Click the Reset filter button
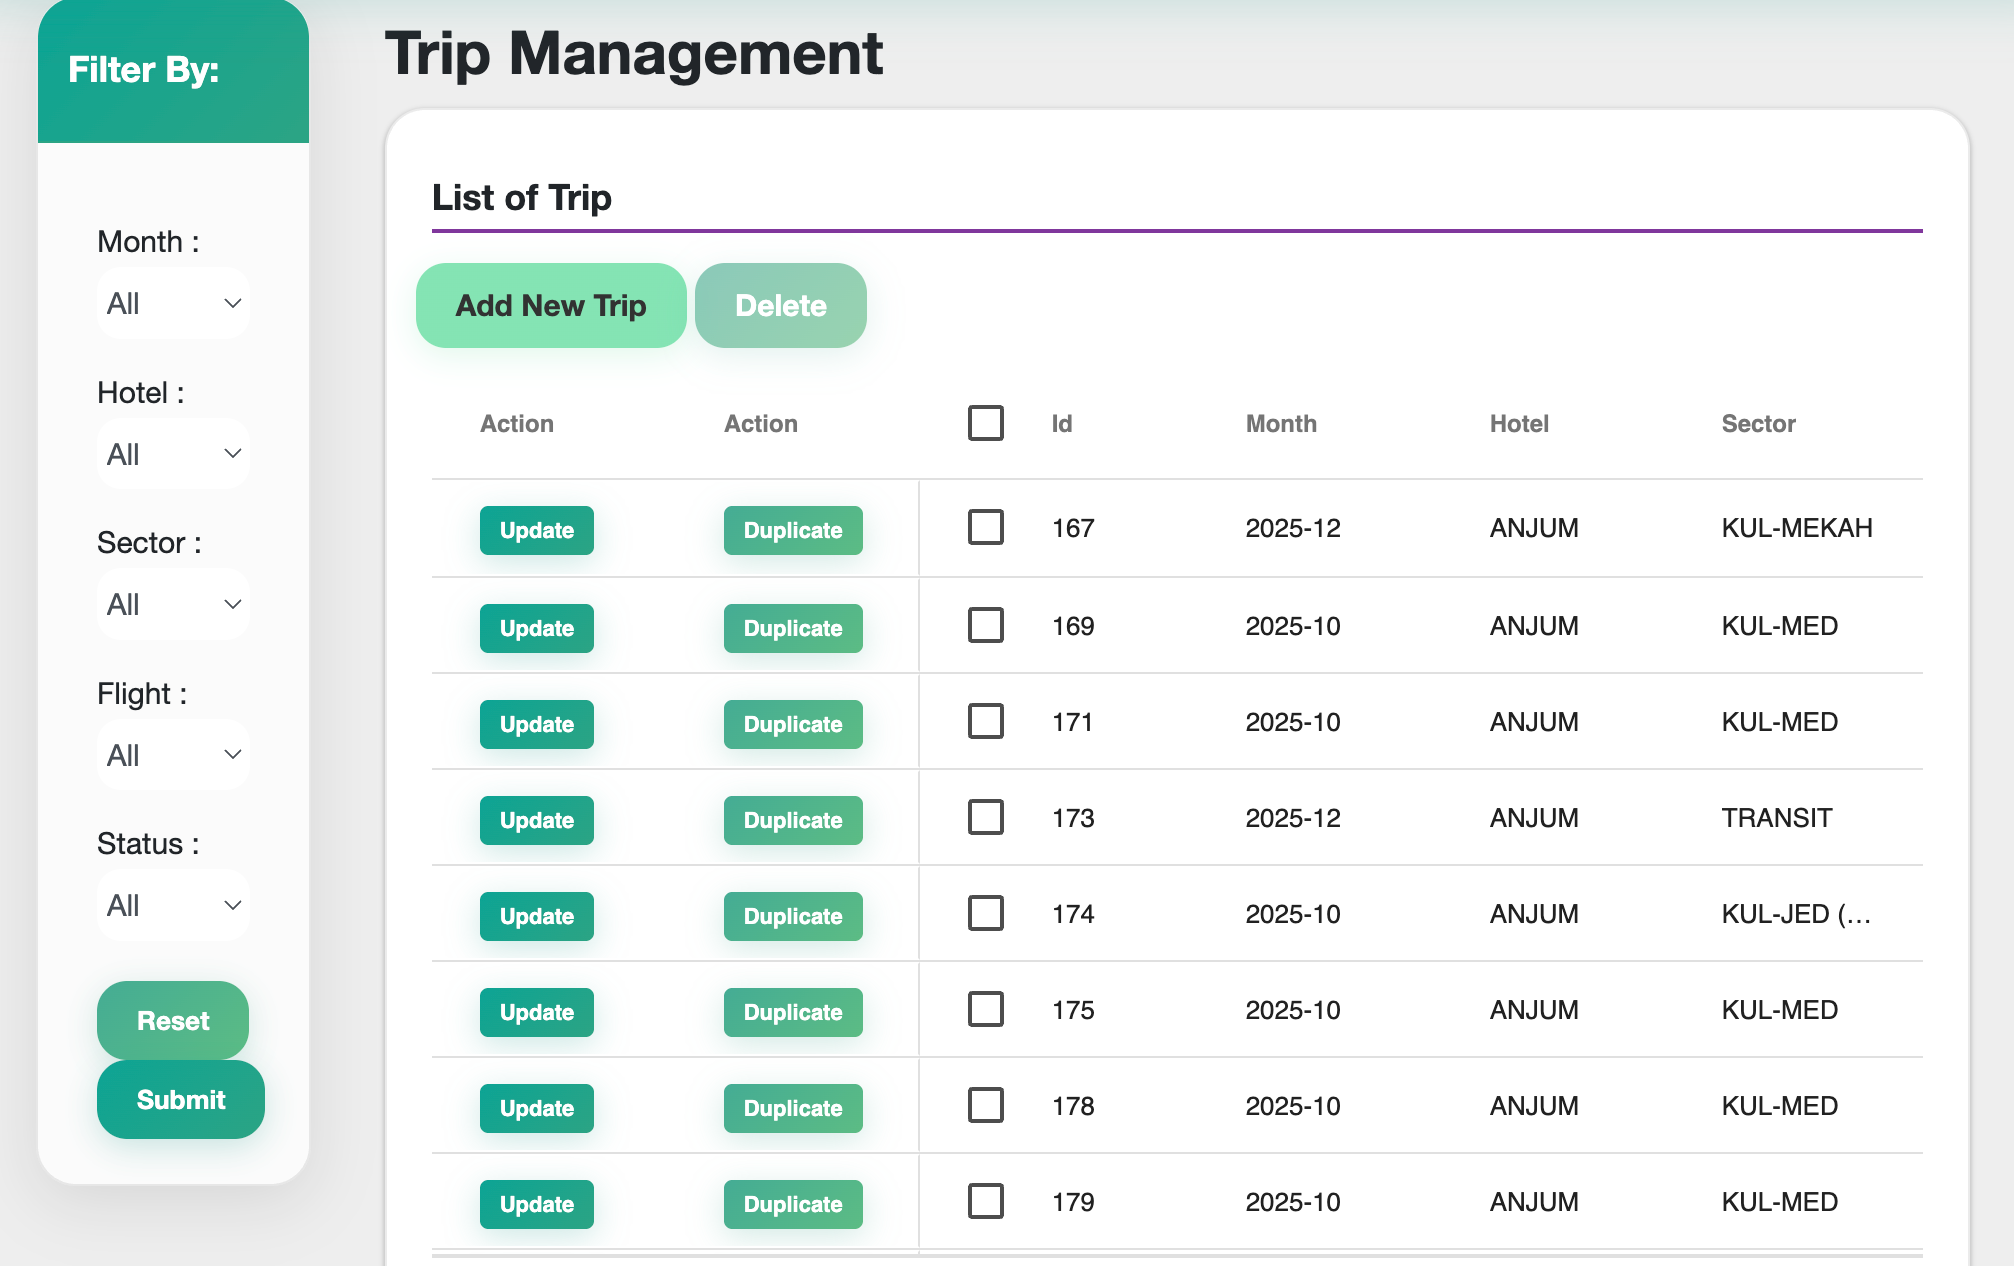 (173, 1020)
